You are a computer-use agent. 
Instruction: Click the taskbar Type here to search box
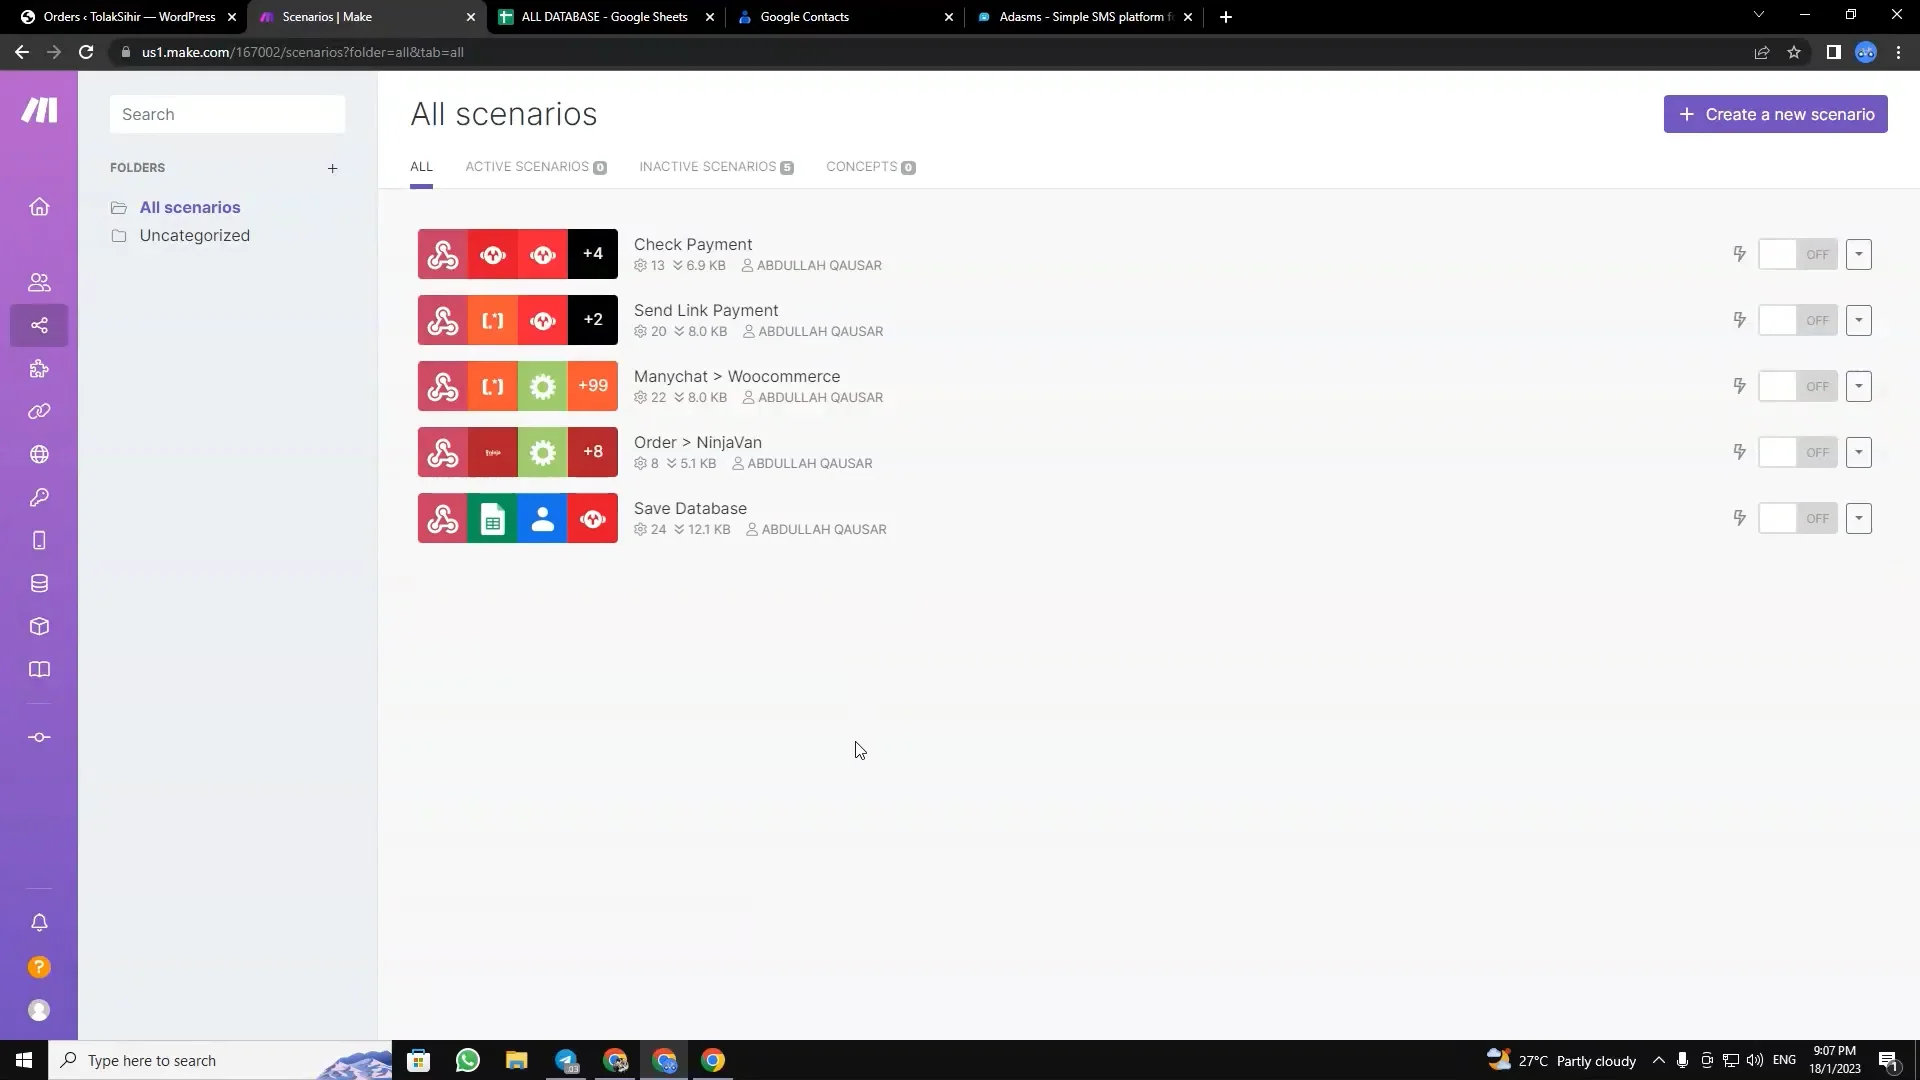(220, 1060)
